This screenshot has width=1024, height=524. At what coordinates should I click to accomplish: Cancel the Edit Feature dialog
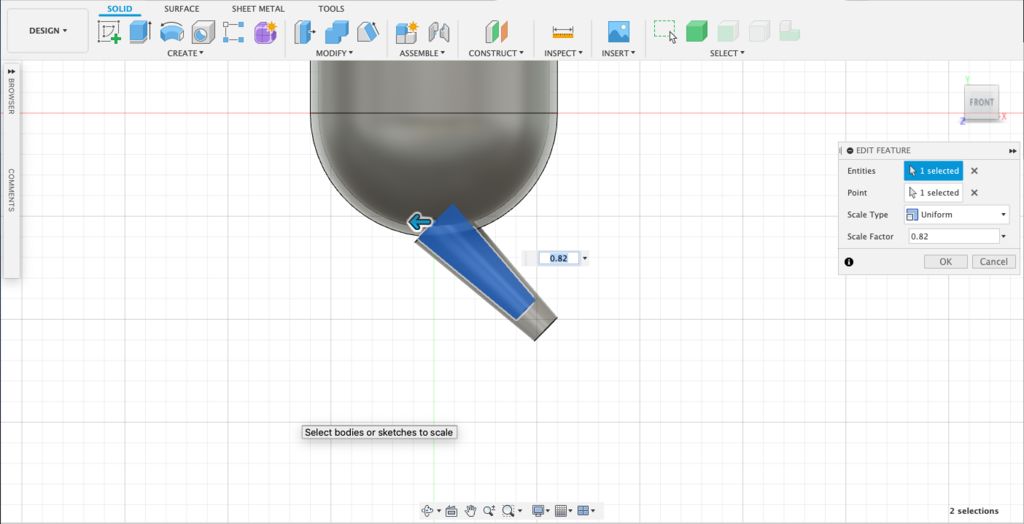click(x=993, y=261)
